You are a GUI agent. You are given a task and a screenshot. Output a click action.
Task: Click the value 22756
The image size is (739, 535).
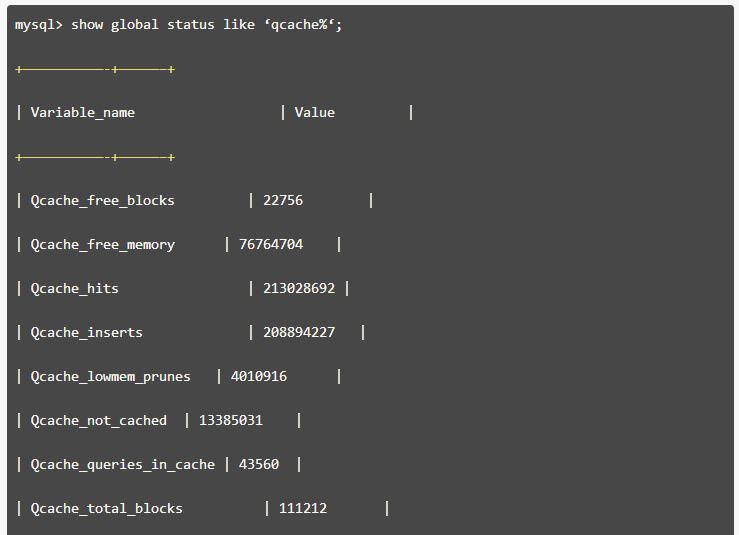[283, 200]
